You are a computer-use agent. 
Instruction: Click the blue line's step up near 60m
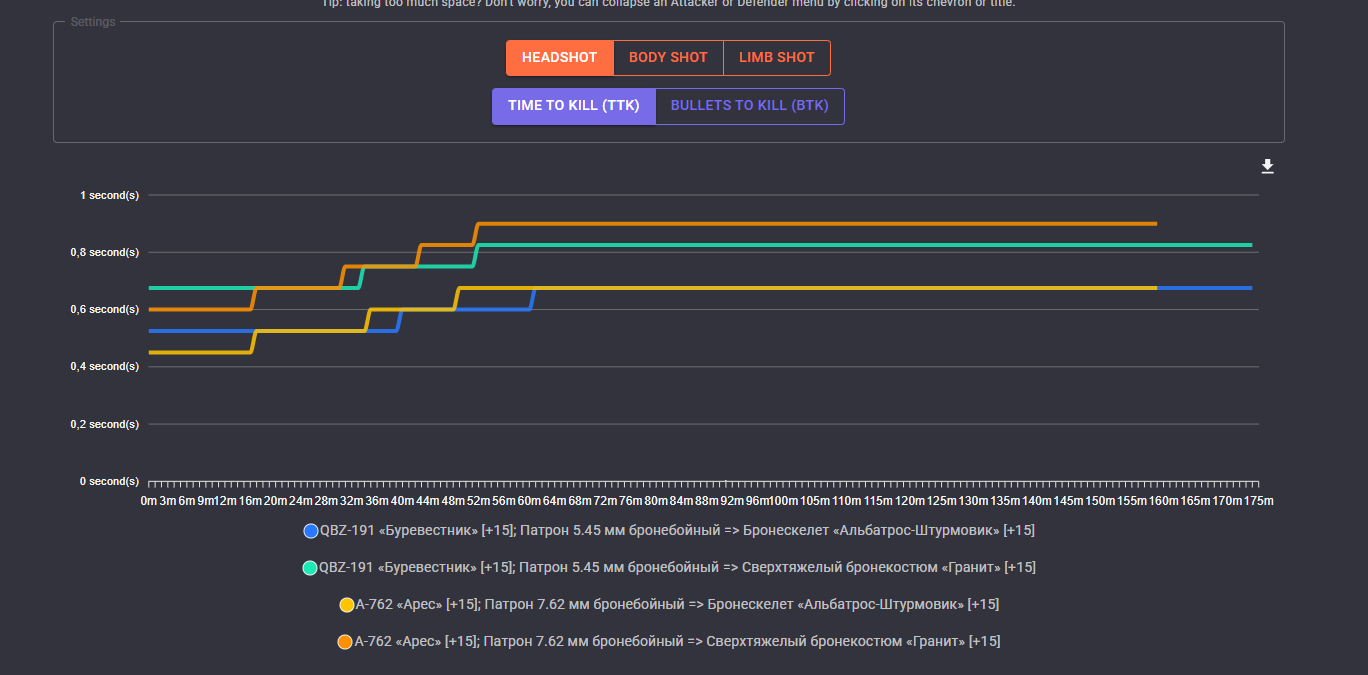click(x=533, y=299)
